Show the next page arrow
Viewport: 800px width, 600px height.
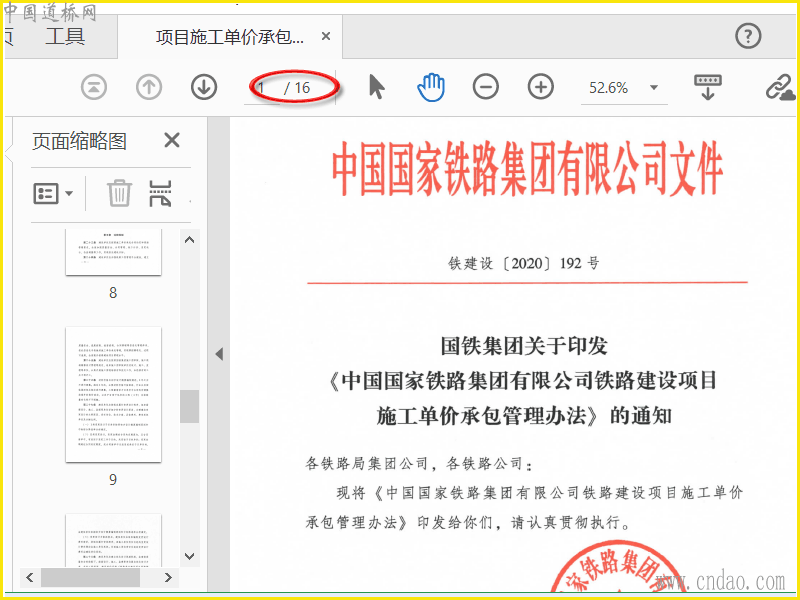(204, 87)
